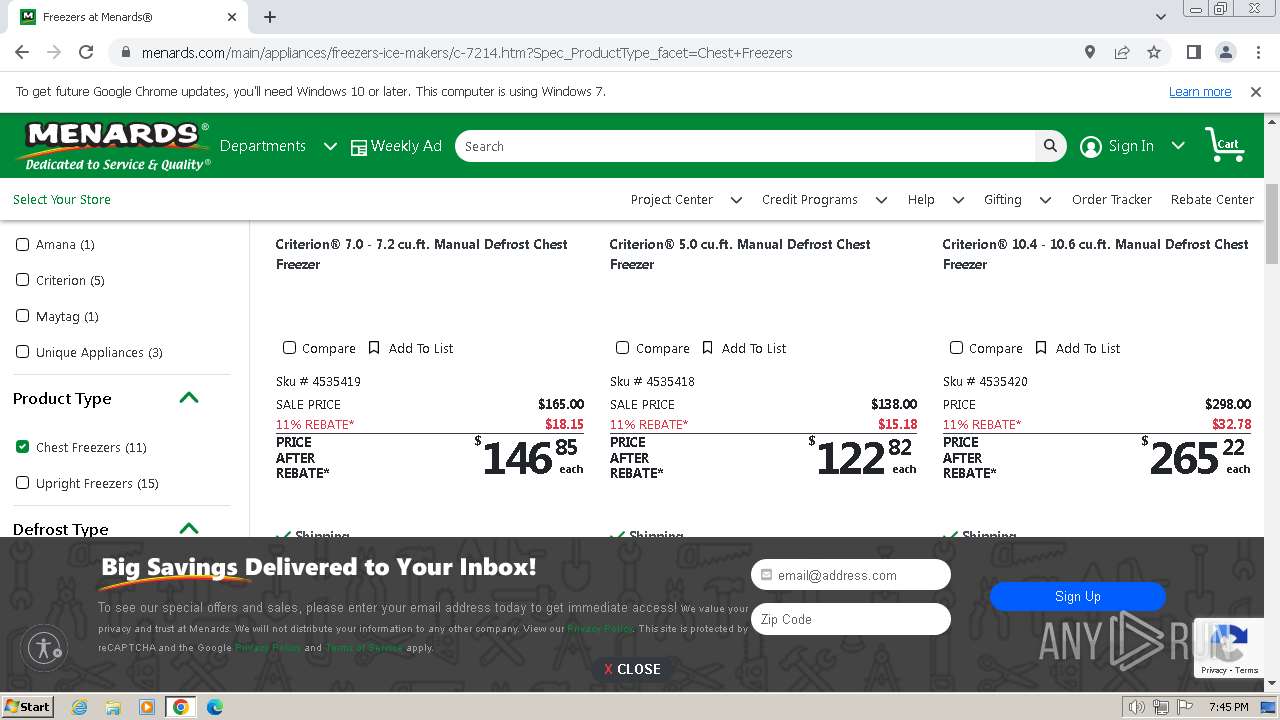Reload the current page
Screen dimensions: 1280x720
click(x=86, y=52)
